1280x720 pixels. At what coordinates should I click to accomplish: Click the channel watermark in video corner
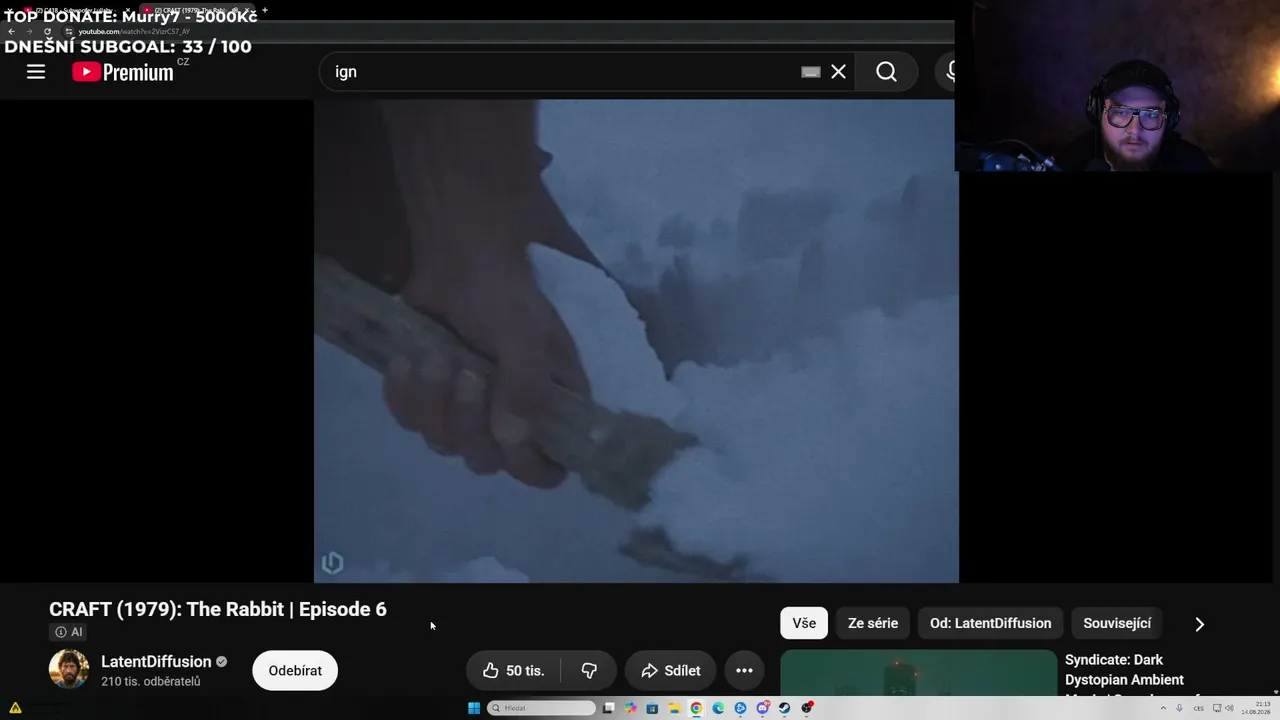(x=332, y=563)
